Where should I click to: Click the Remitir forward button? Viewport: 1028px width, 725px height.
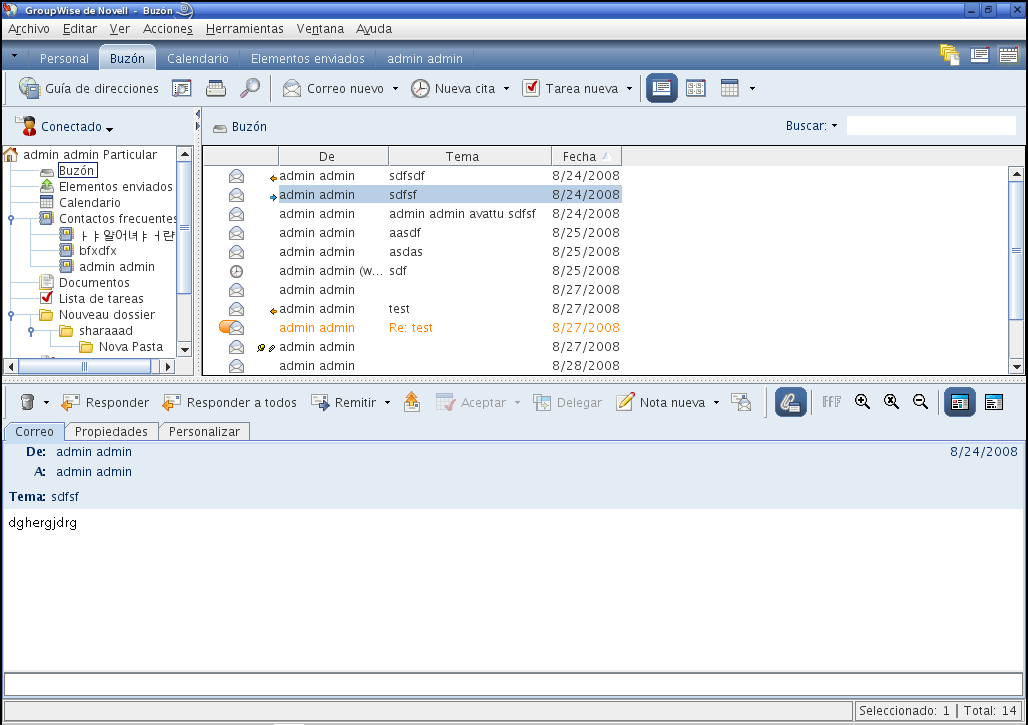(344, 402)
